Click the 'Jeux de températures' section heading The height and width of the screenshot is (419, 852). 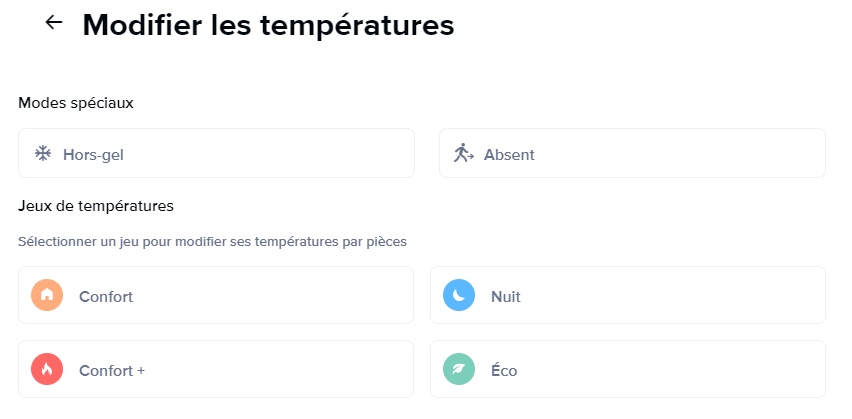coord(96,207)
